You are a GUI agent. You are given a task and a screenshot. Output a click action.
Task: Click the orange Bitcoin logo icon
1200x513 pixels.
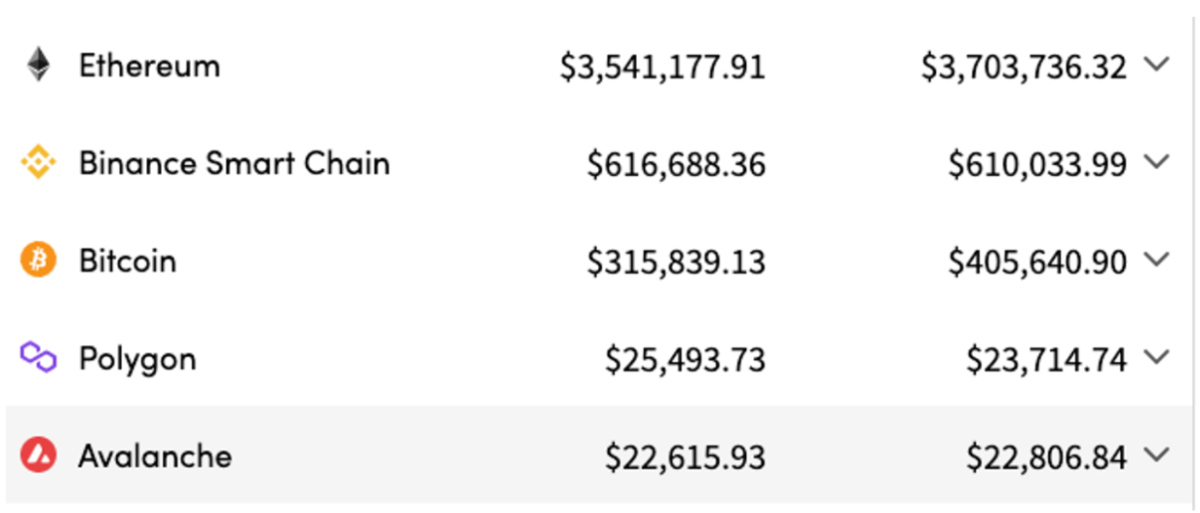(x=38, y=261)
